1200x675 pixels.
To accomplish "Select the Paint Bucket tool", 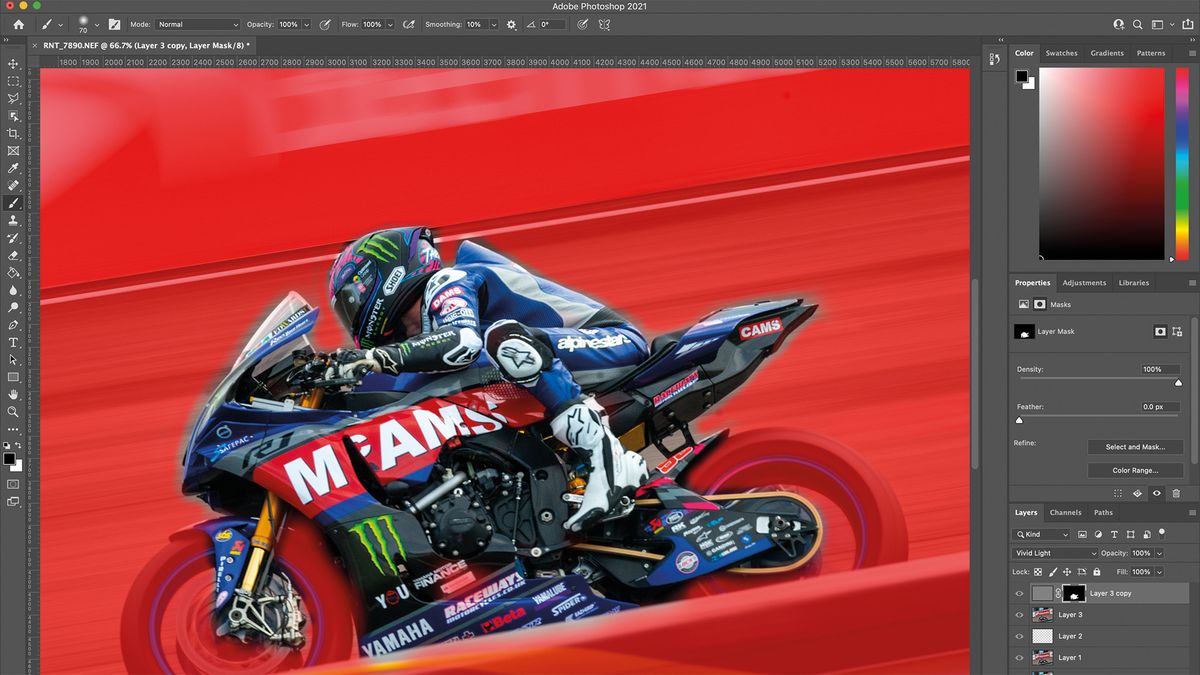I will point(13,272).
